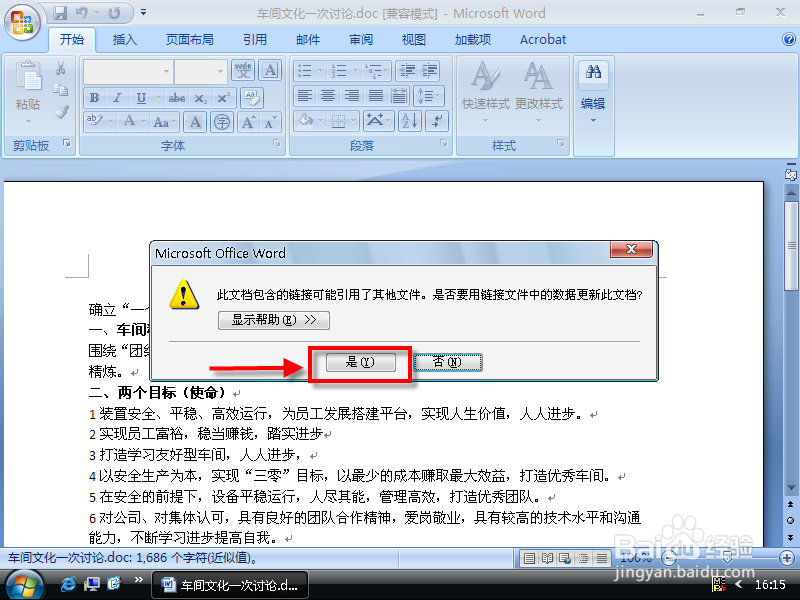Apply numbered list formatting

pyautogui.click(x=339, y=70)
